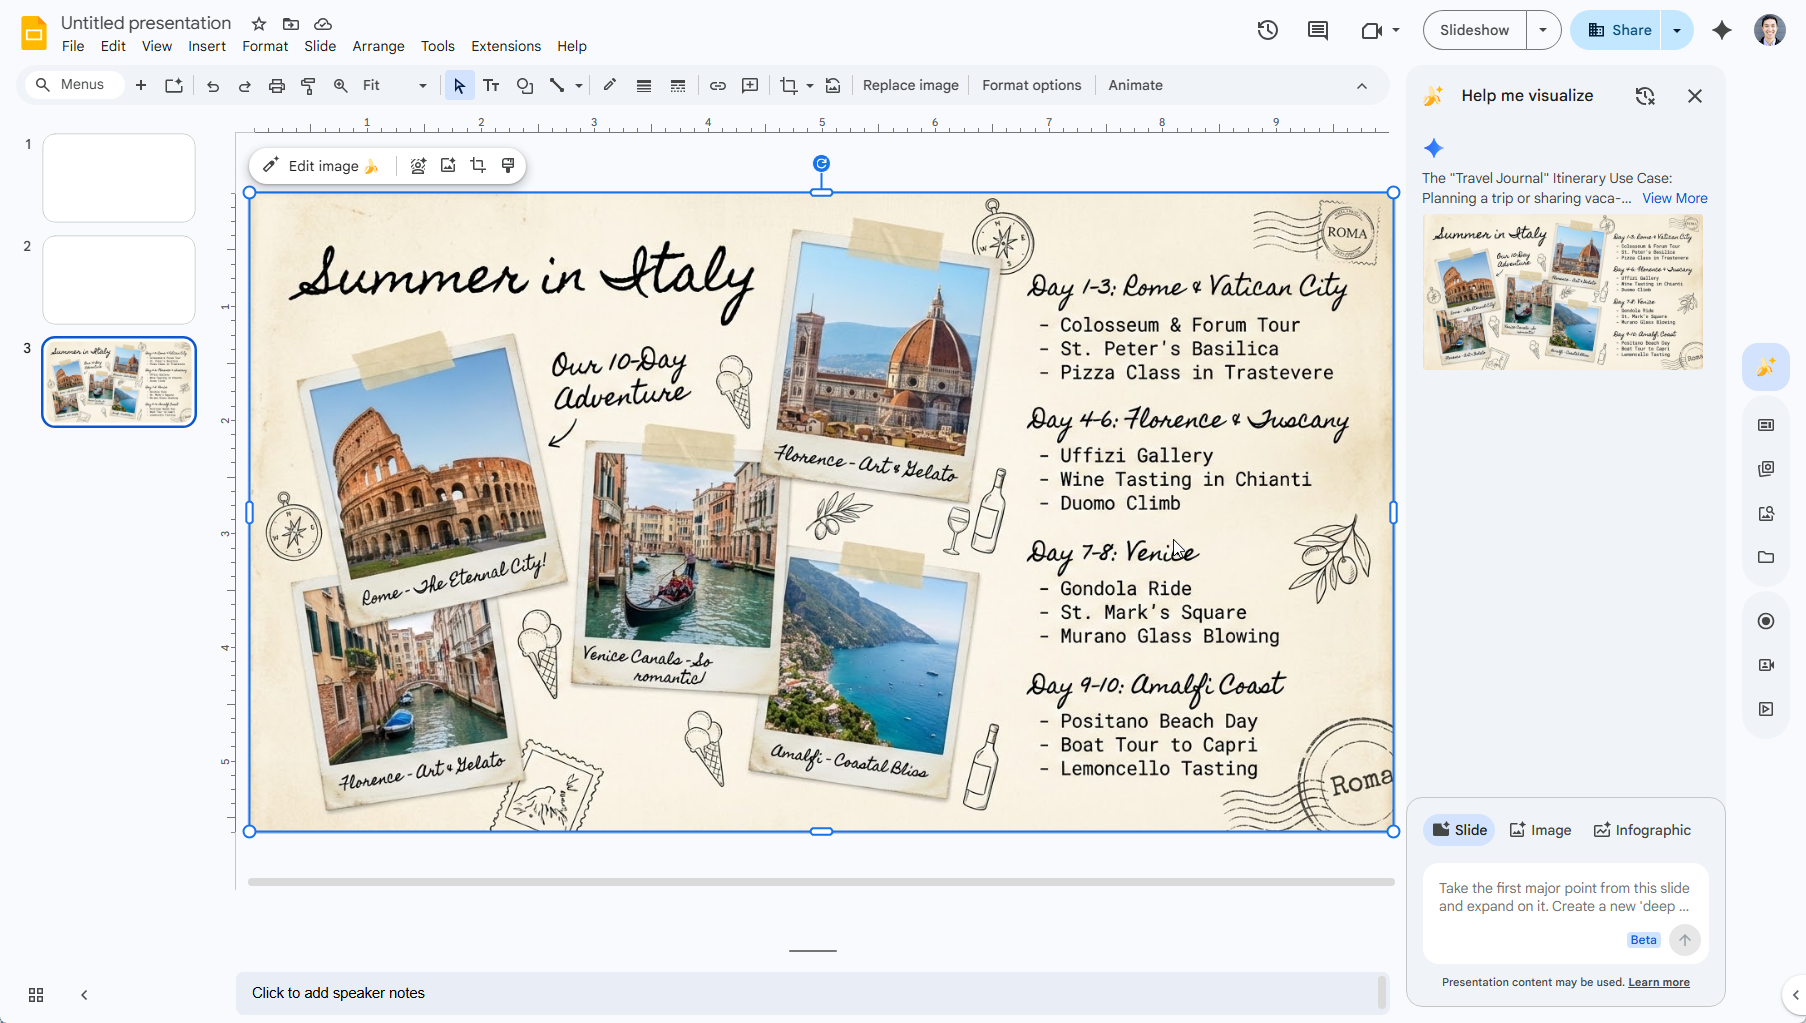Select slide 2 thumbnail in the filmstrip
Screen dimensions: 1806x1023
pos(118,280)
